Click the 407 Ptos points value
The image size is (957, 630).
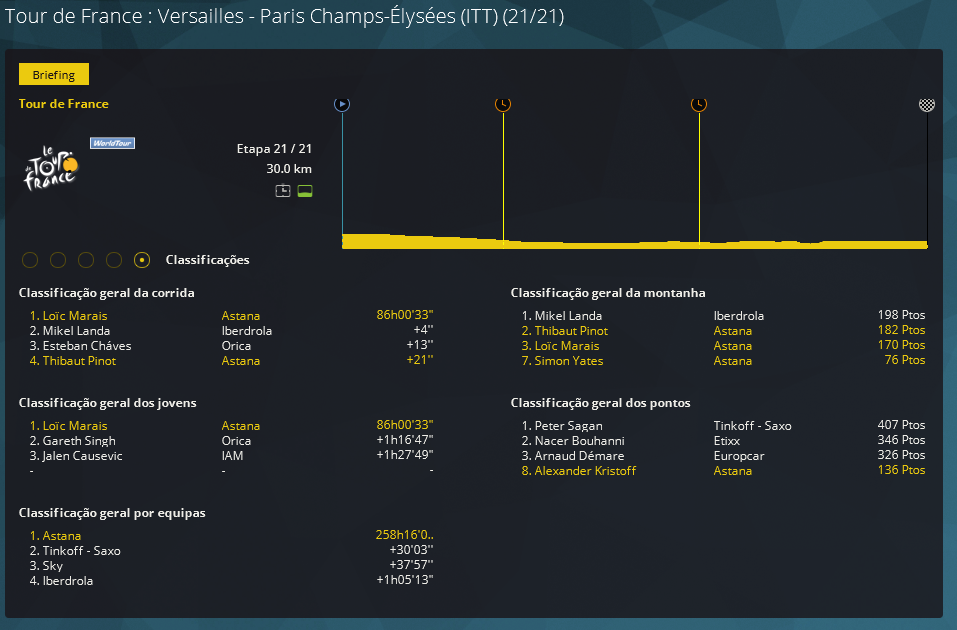pyautogui.click(x=901, y=425)
